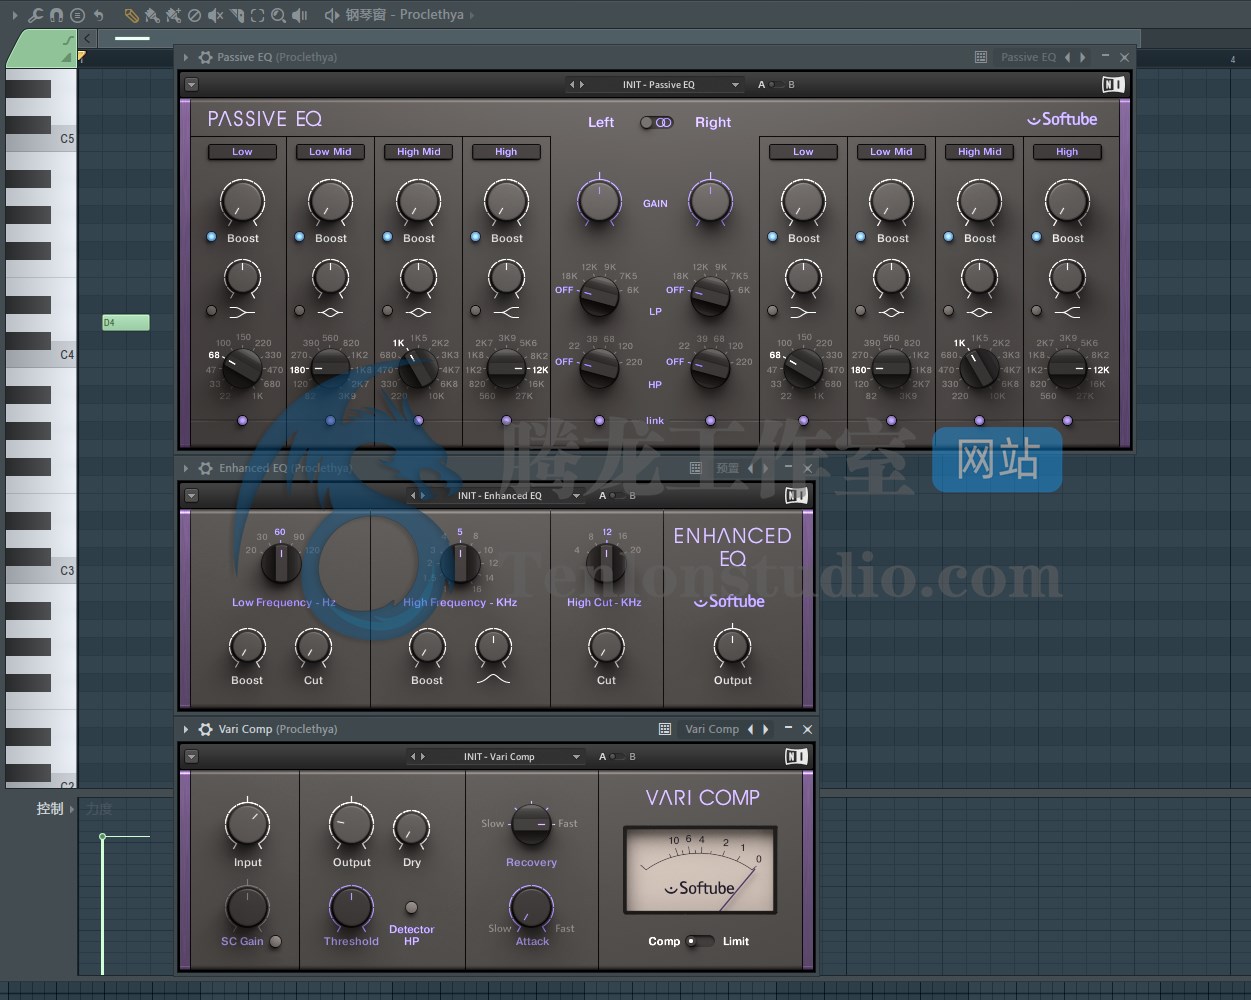
Task: Click the link label between HP knobs
Action: [x=655, y=421]
